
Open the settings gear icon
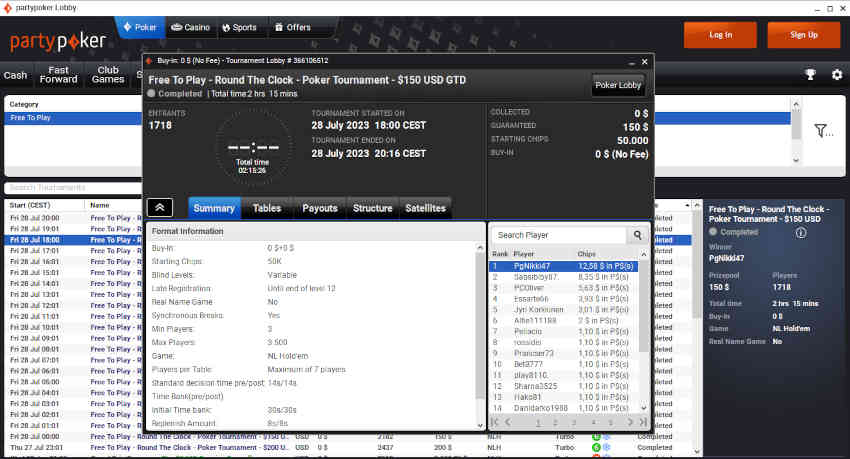837,75
